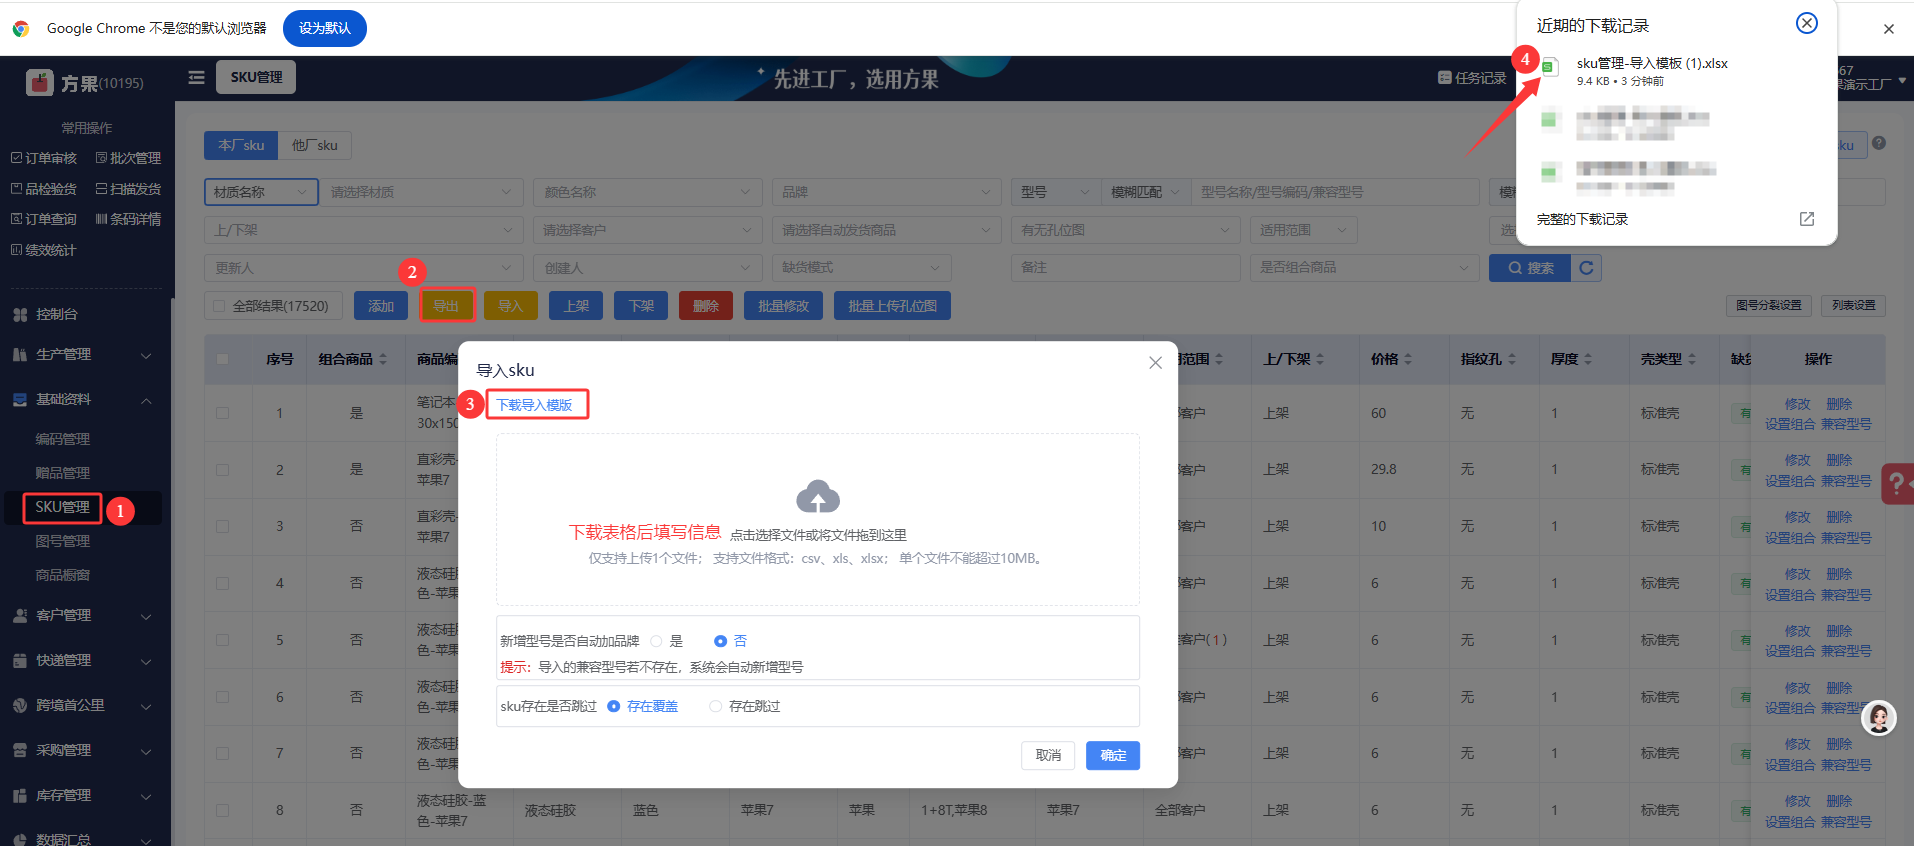The image size is (1914, 846).
Task: Click the xlsx file icon in downloads
Action: 1549,68
